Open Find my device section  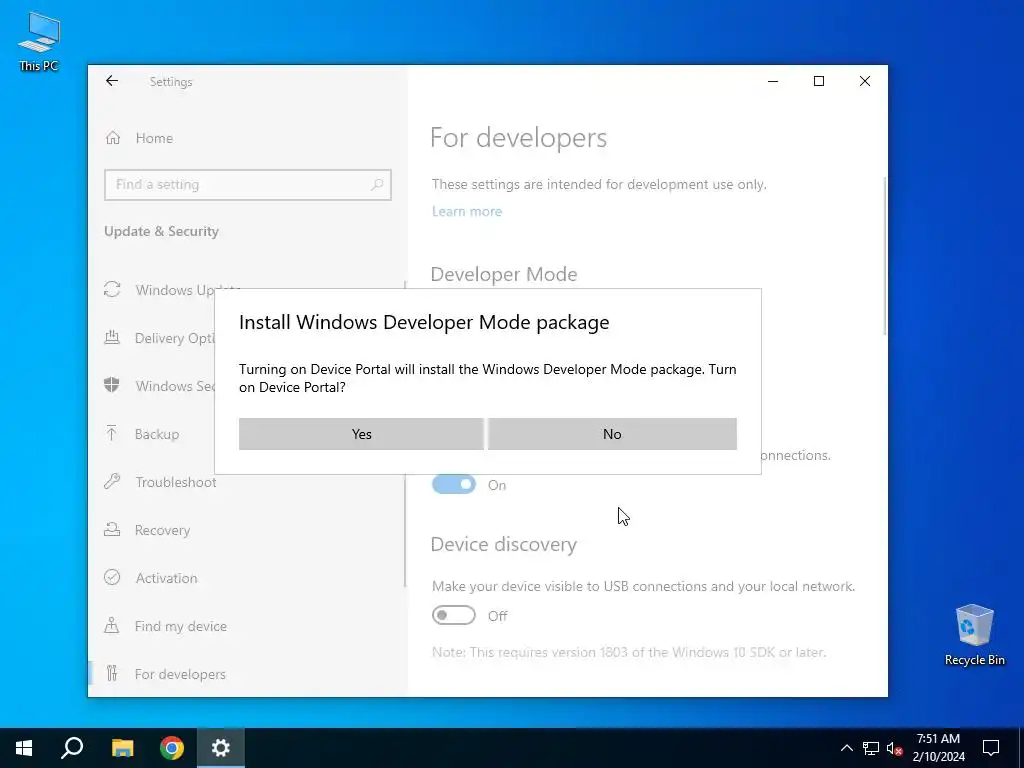[x=181, y=626]
